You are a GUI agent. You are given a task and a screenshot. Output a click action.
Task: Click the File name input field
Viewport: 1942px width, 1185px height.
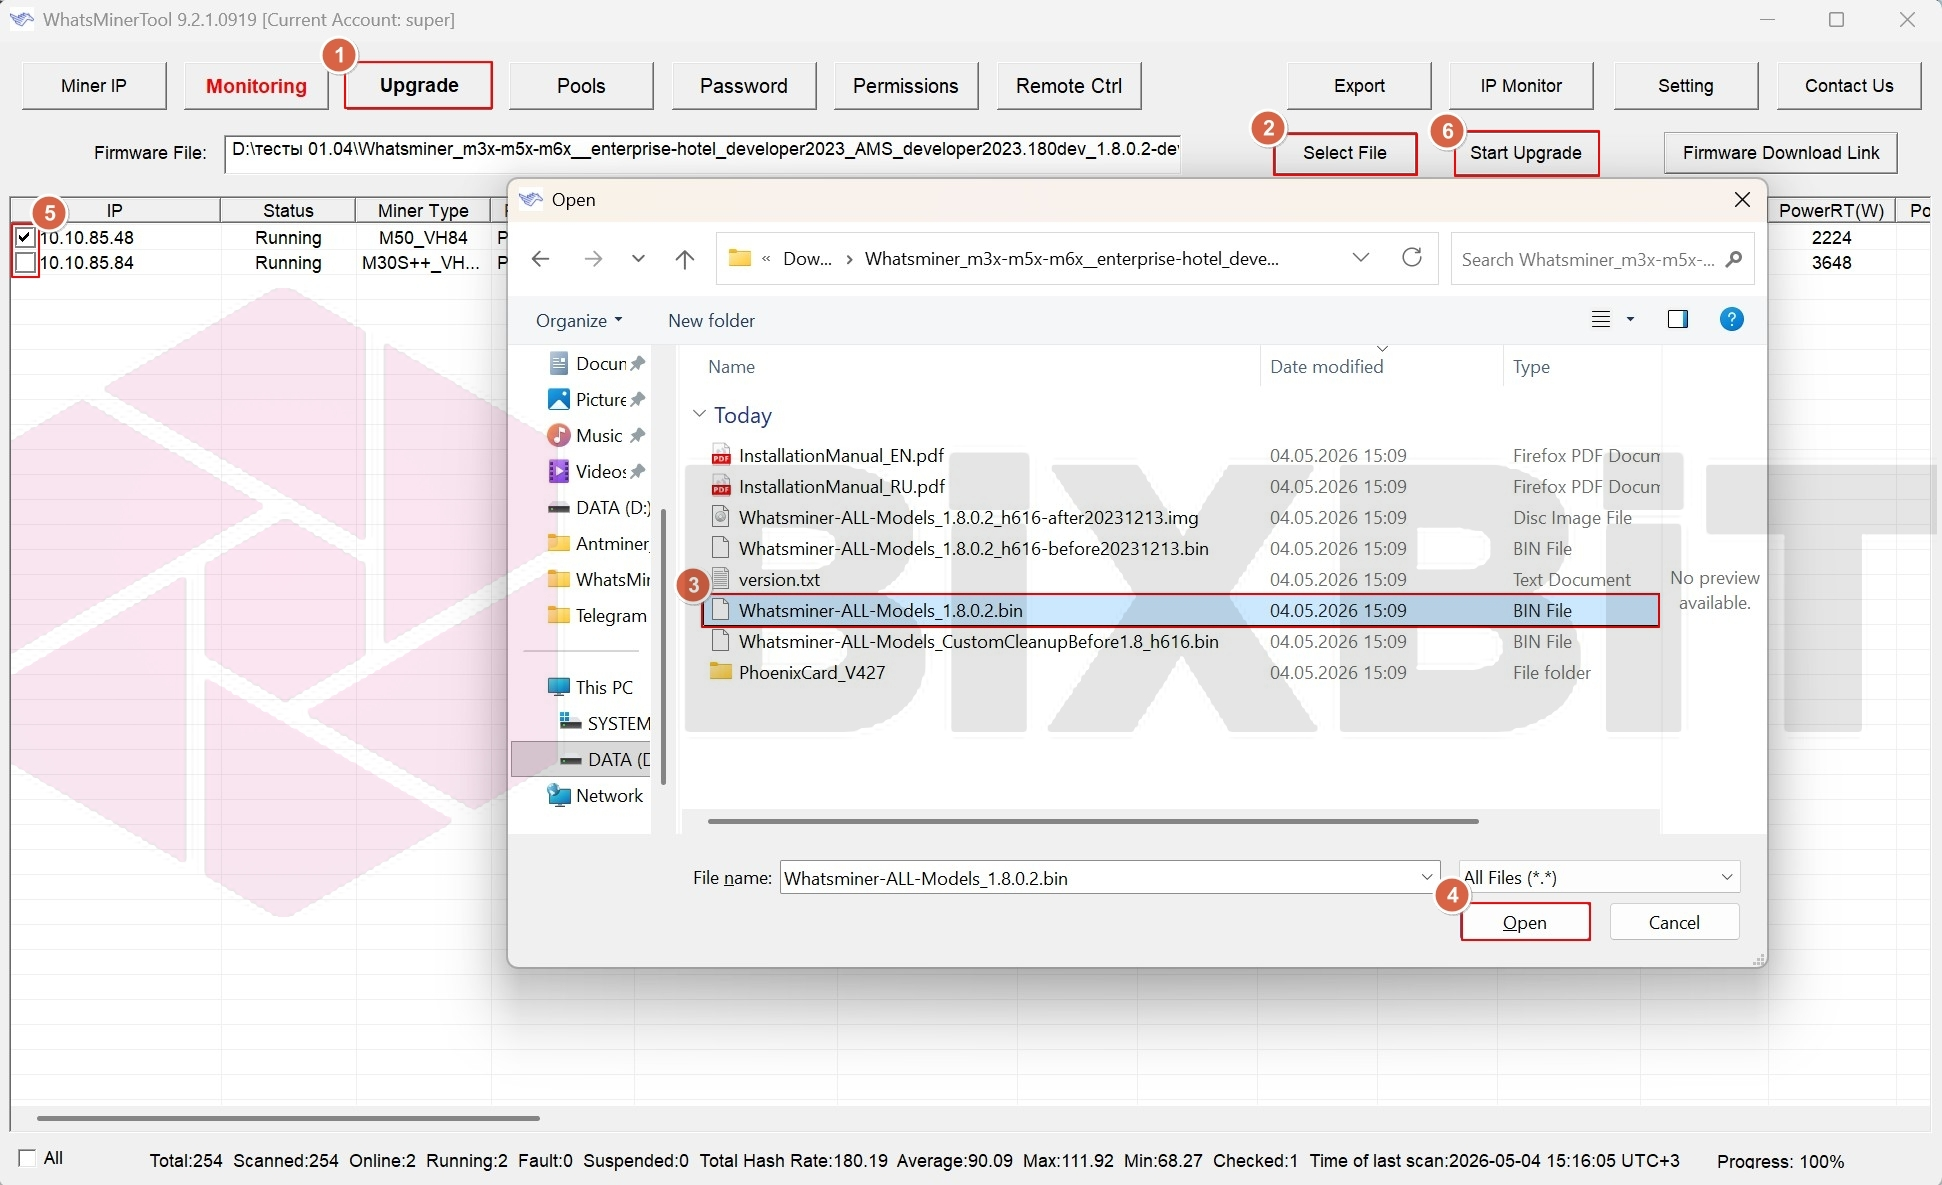click(x=1100, y=877)
